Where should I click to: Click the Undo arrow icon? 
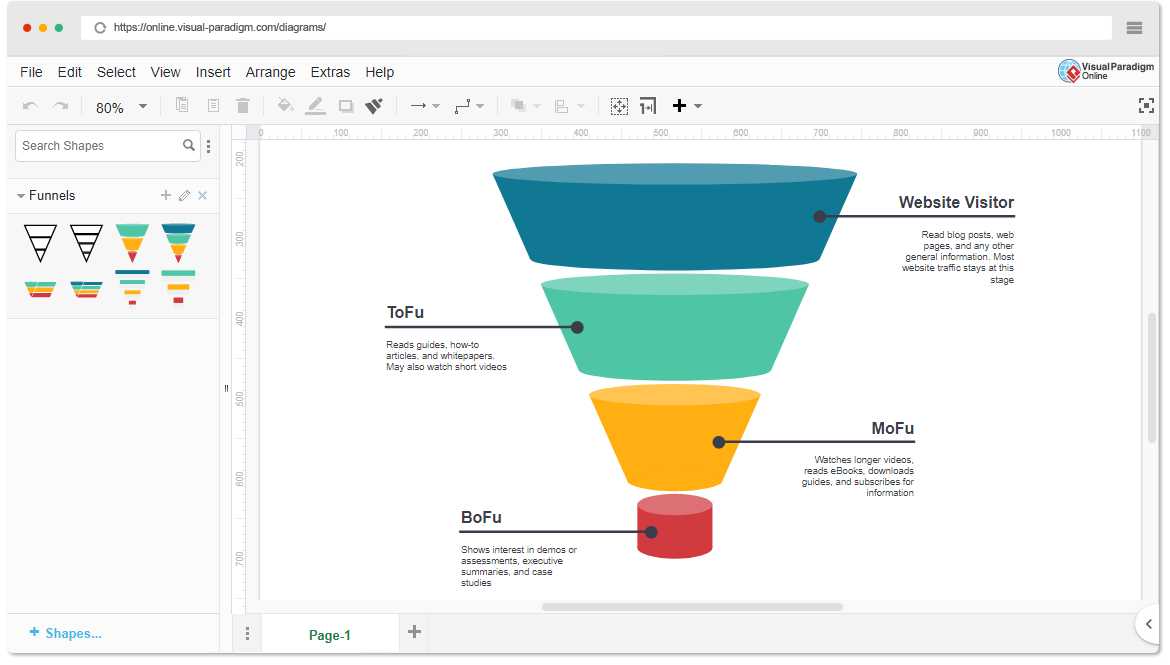click(30, 105)
